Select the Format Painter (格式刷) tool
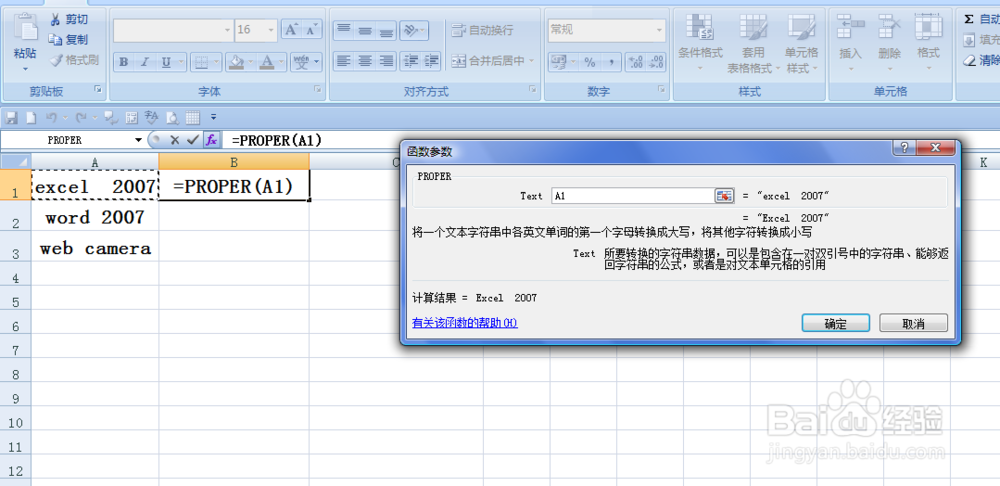The height and width of the screenshot is (486, 1000). 73,61
